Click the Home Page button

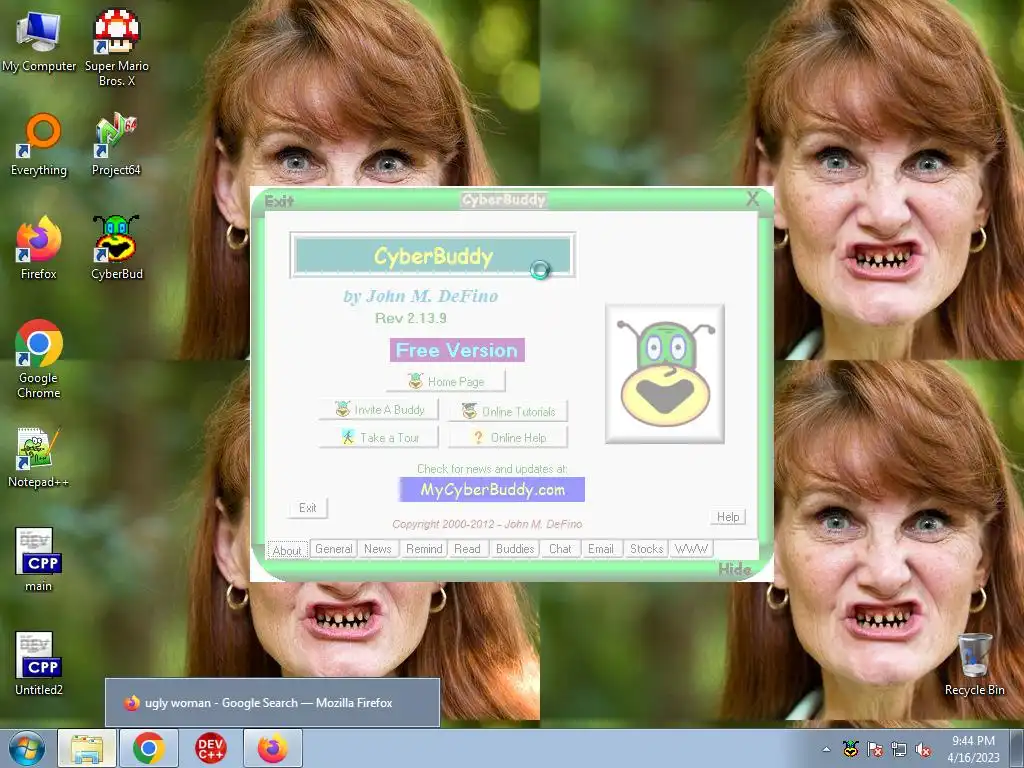coord(446,381)
